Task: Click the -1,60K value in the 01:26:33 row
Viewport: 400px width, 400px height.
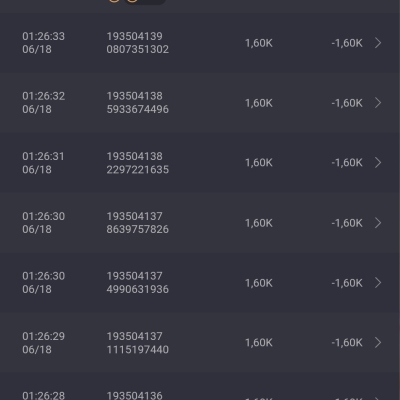Action: [x=347, y=43]
